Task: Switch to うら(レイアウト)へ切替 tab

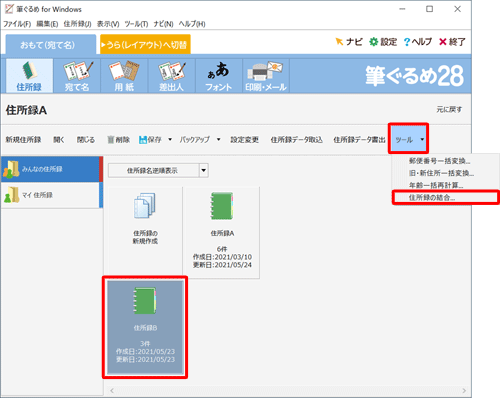Action: point(145,45)
